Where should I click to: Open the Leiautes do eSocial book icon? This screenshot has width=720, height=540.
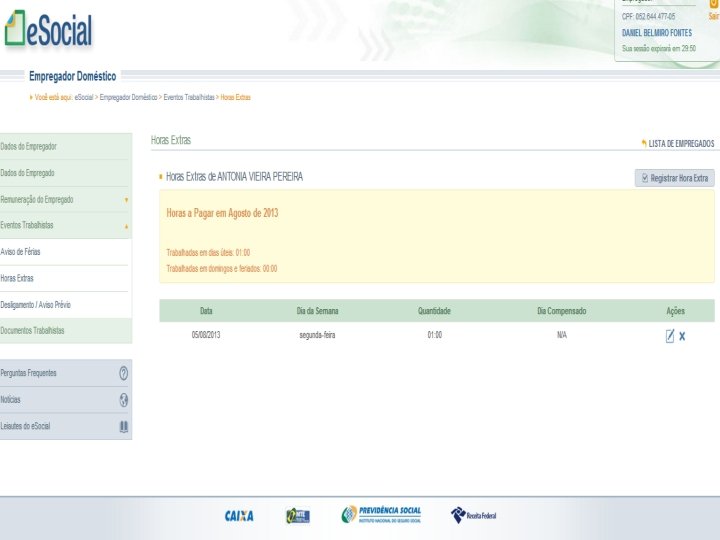pos(124,427)
